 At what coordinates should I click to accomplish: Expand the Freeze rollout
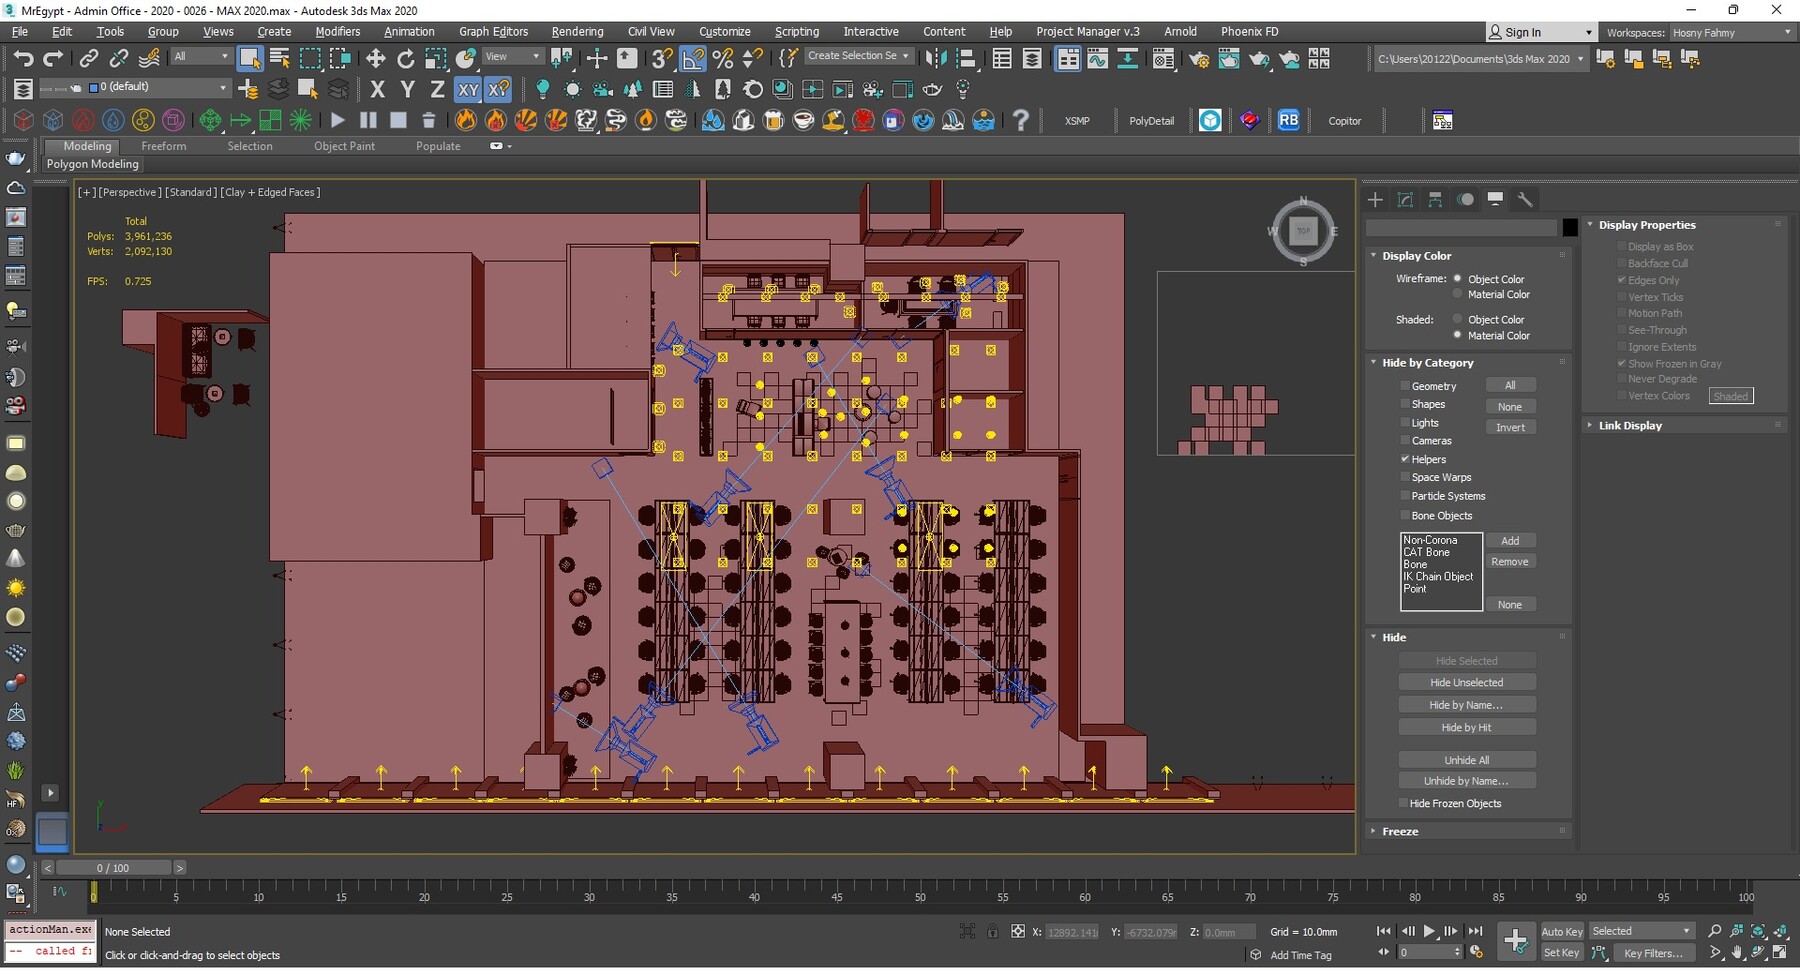[x=1400, y=831]
